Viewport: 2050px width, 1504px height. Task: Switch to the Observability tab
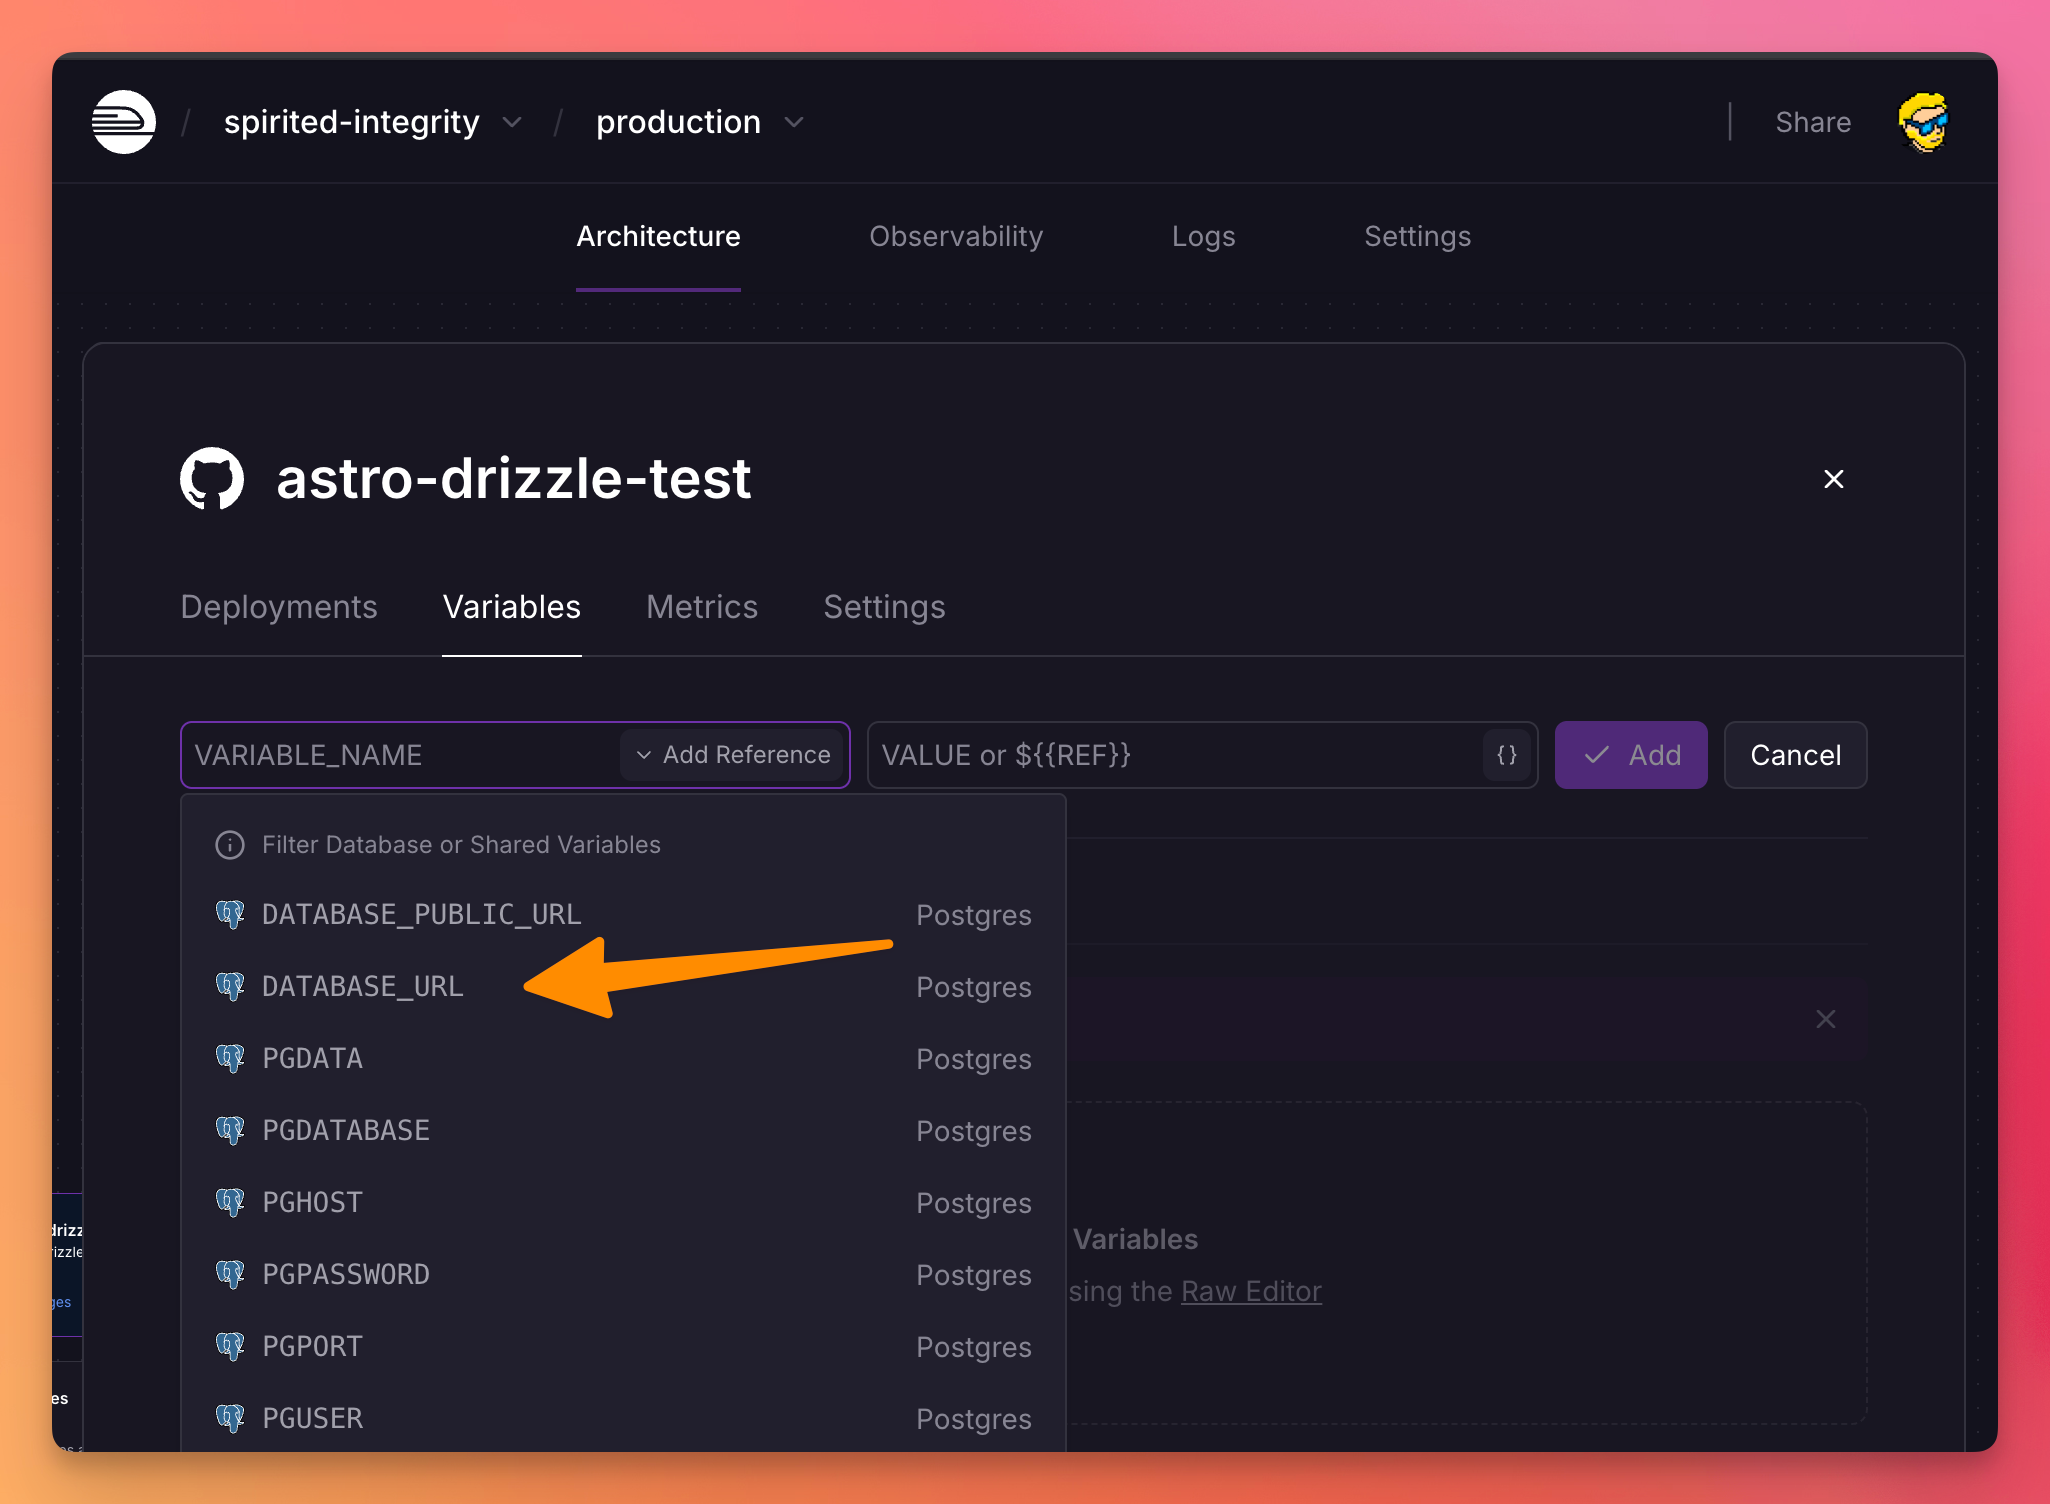click(x=955, y=236)
